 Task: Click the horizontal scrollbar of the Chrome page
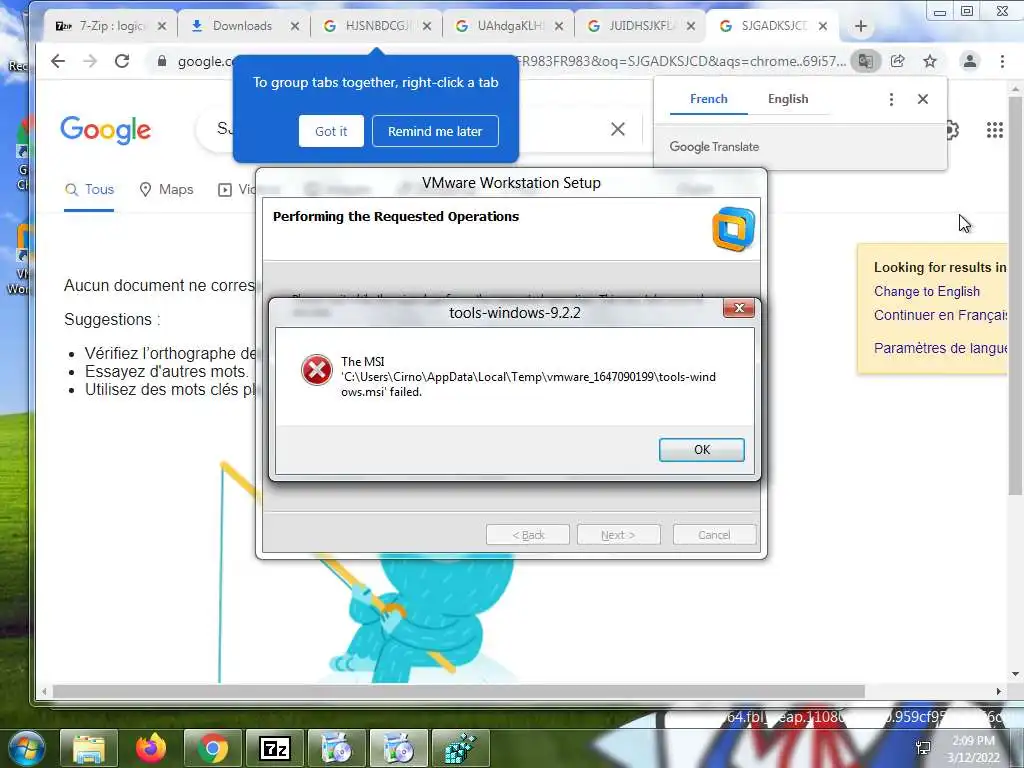458,691
